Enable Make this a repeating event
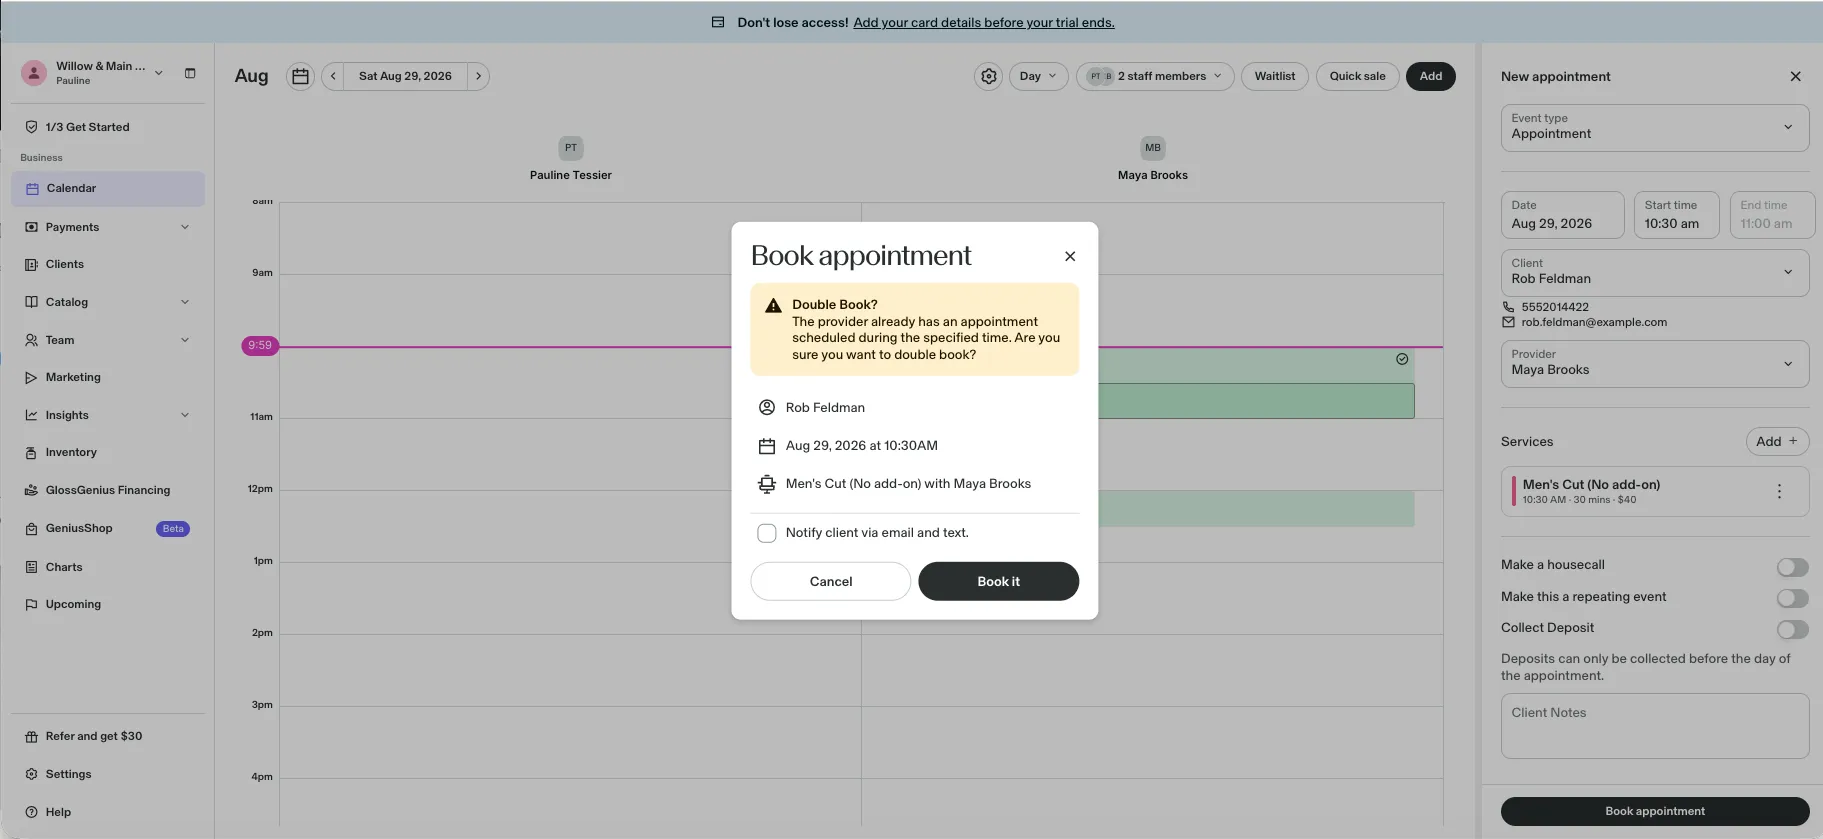Viewport: 1823px width, 839px height. click(1792, 598)
